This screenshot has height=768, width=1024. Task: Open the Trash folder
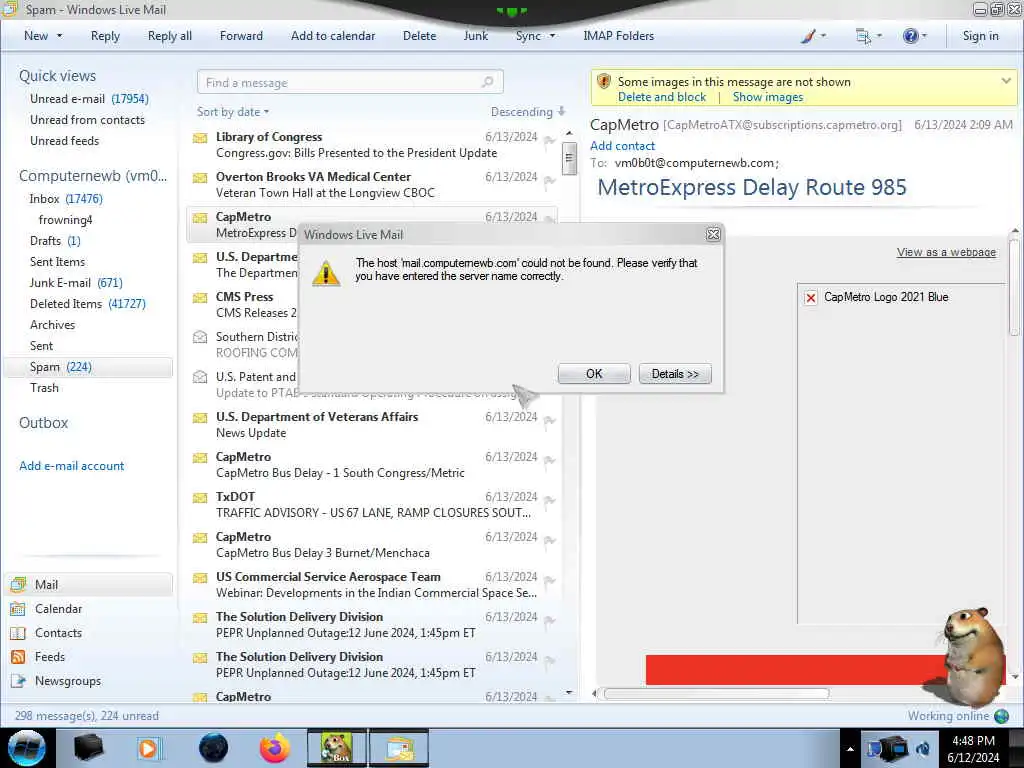click(x=44, y=387)
